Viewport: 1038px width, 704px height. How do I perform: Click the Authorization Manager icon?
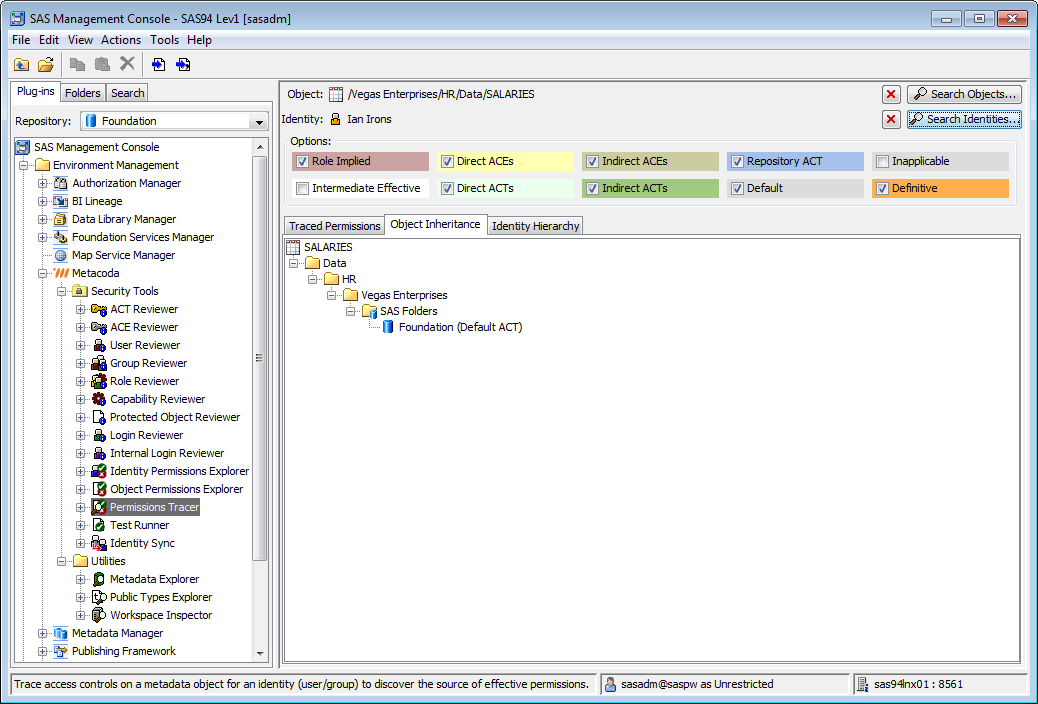point(60,183)
